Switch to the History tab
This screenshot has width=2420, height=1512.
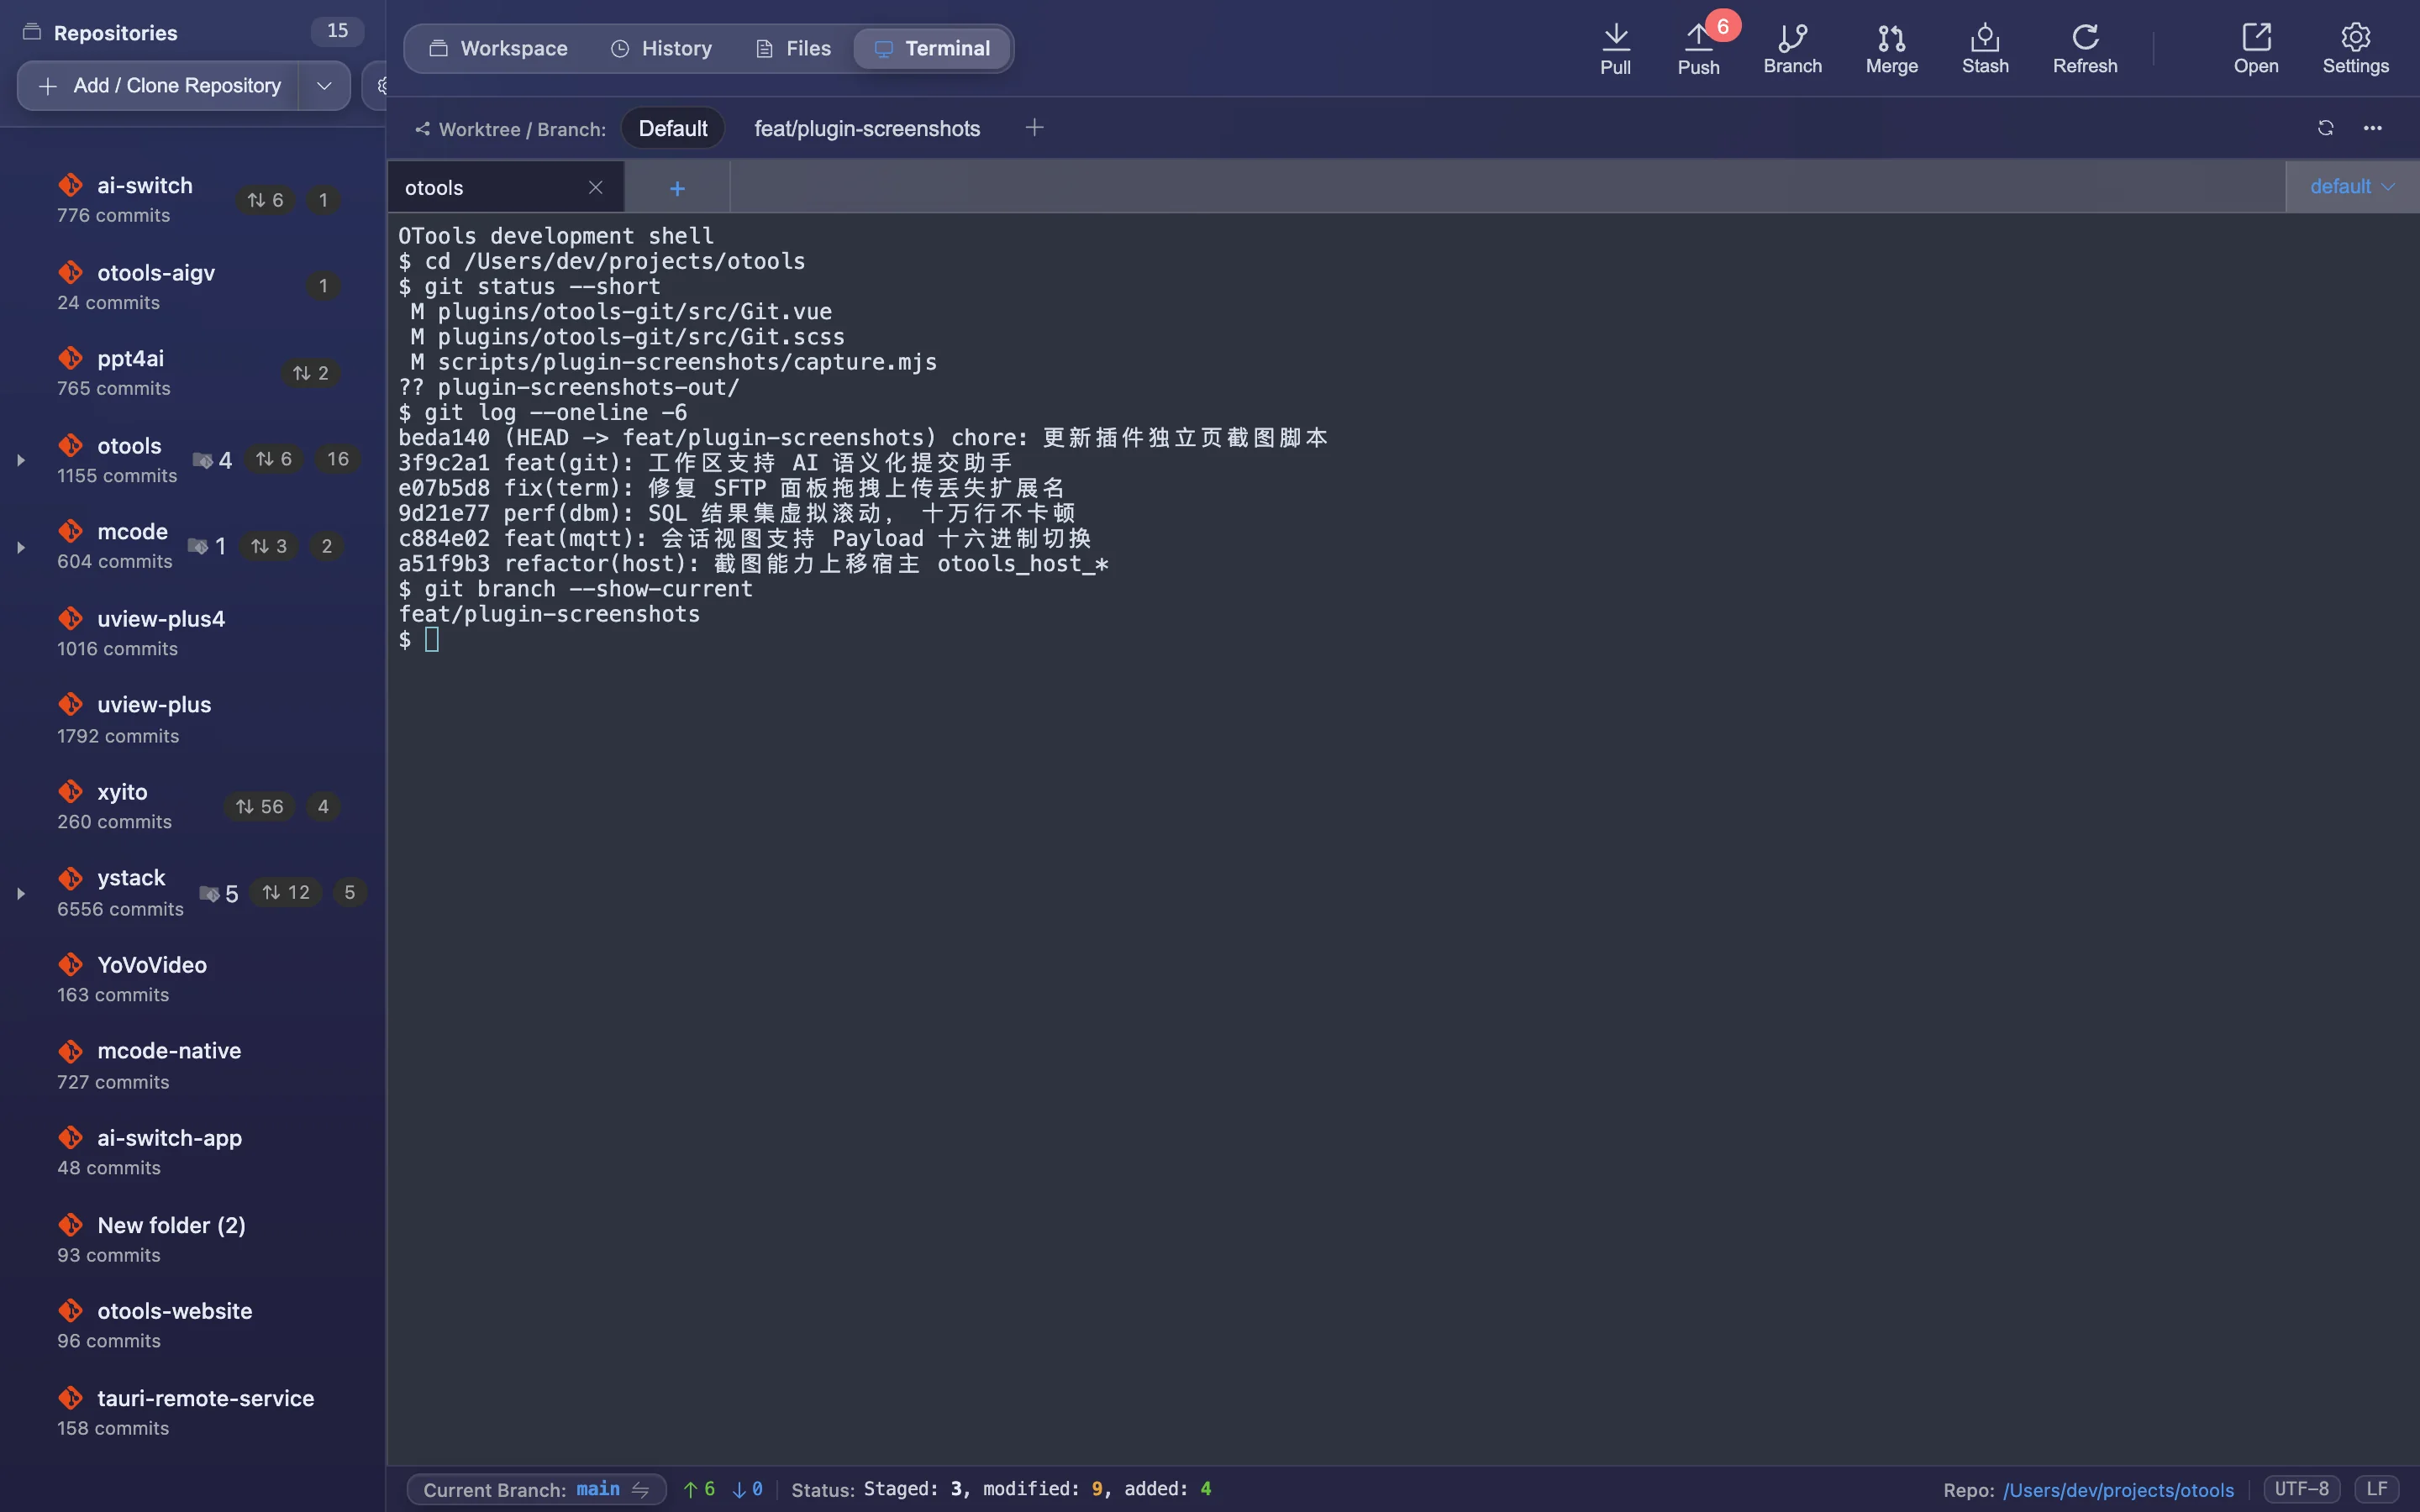[x=661, y=48]
